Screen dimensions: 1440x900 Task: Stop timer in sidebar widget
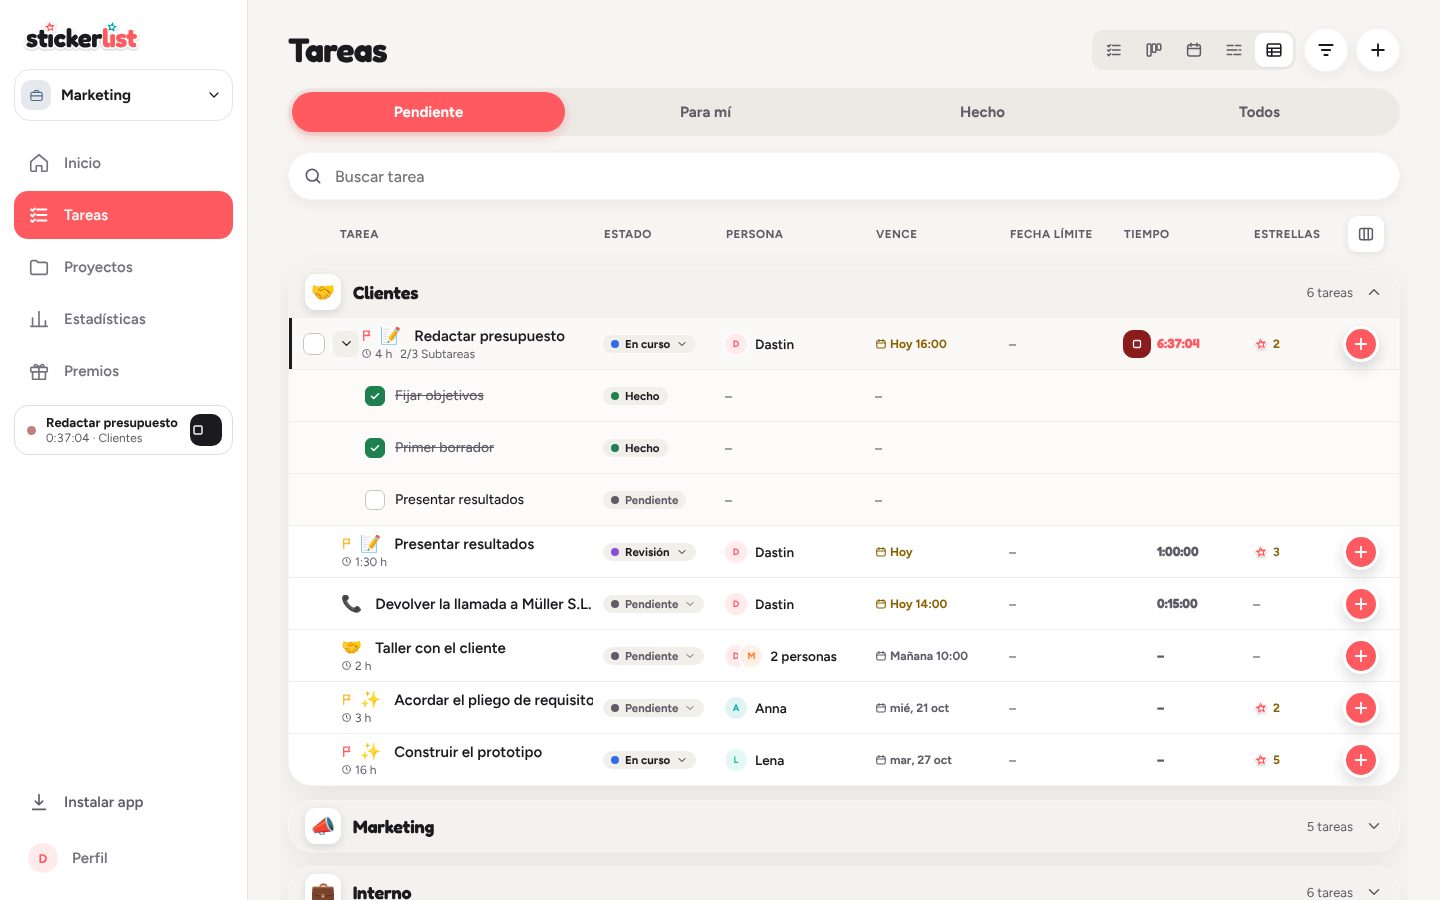click(x=206, y=430)
